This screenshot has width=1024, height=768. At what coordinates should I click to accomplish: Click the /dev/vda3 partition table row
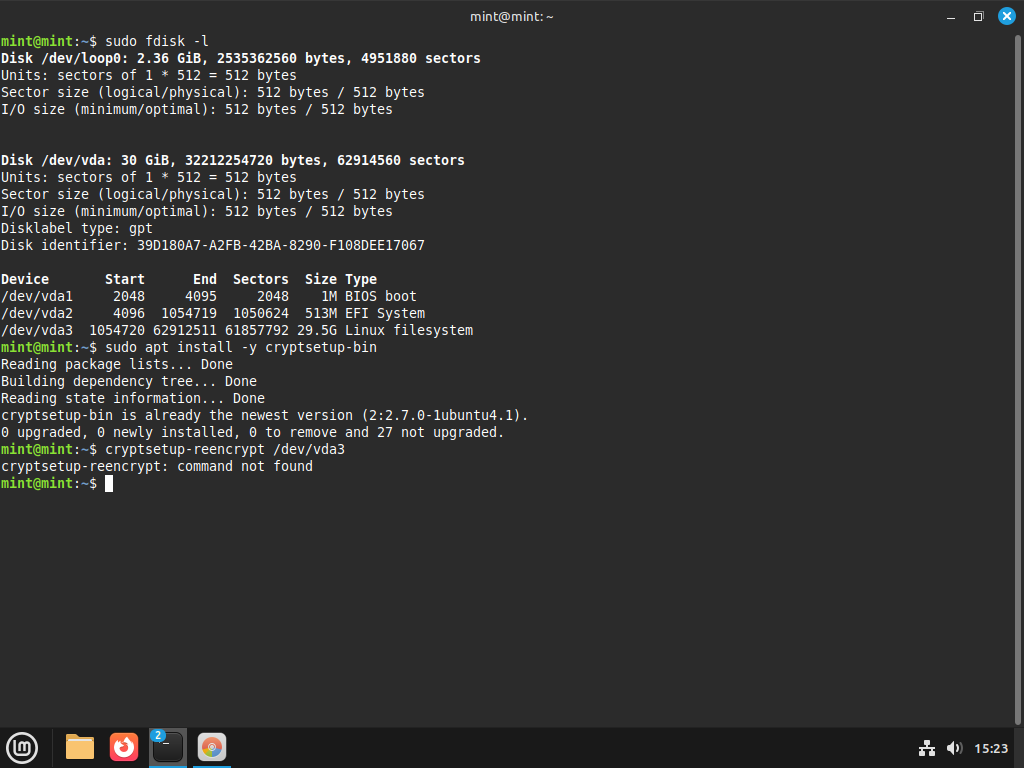coord(237,330)
